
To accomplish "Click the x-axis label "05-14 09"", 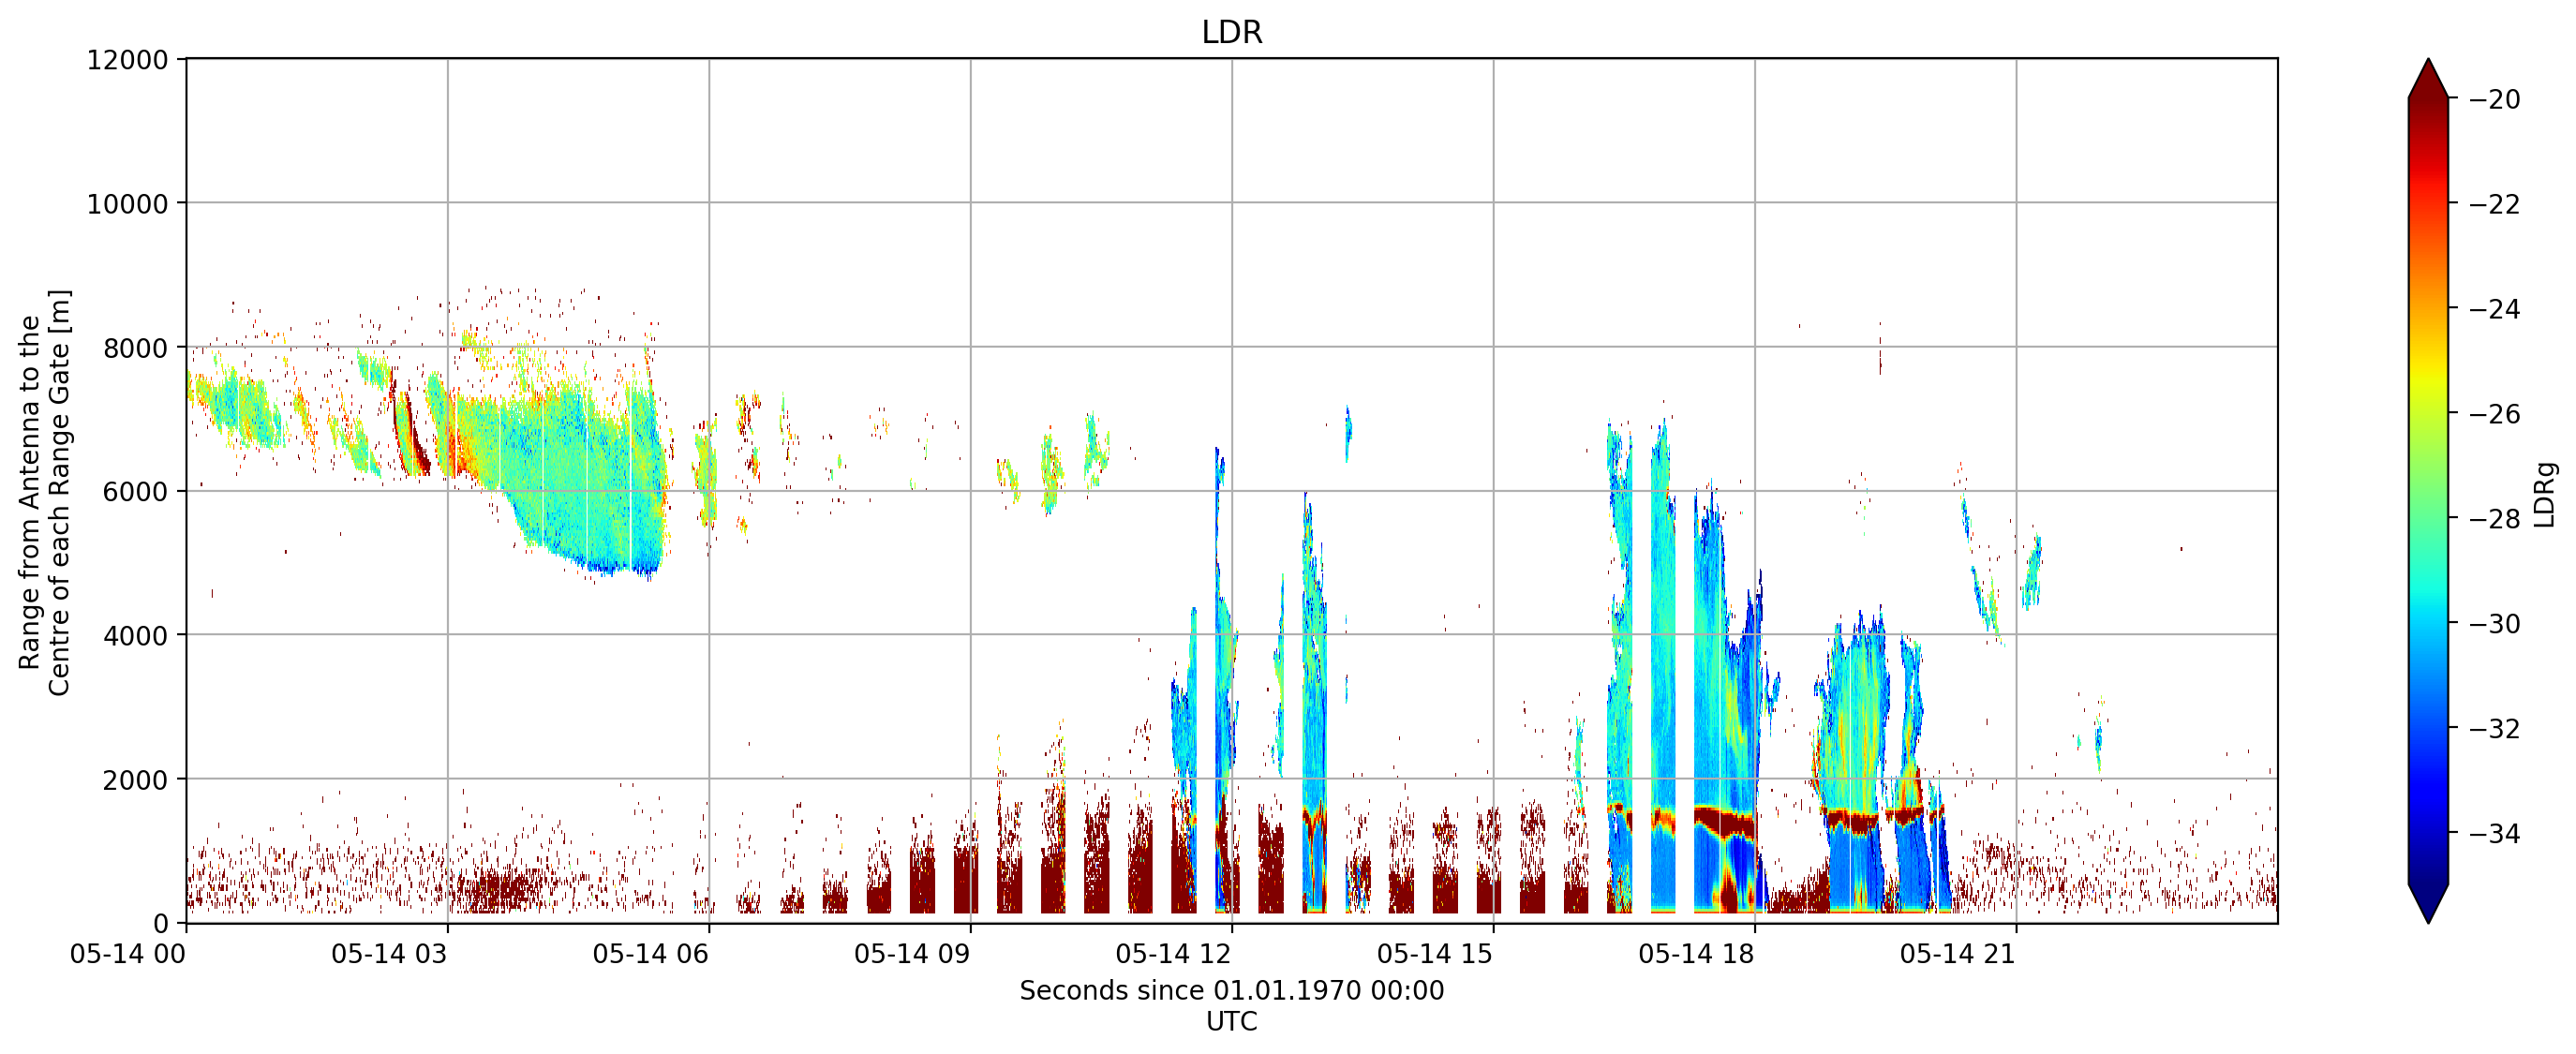I will pyautogui.click(x=912, y=954).
